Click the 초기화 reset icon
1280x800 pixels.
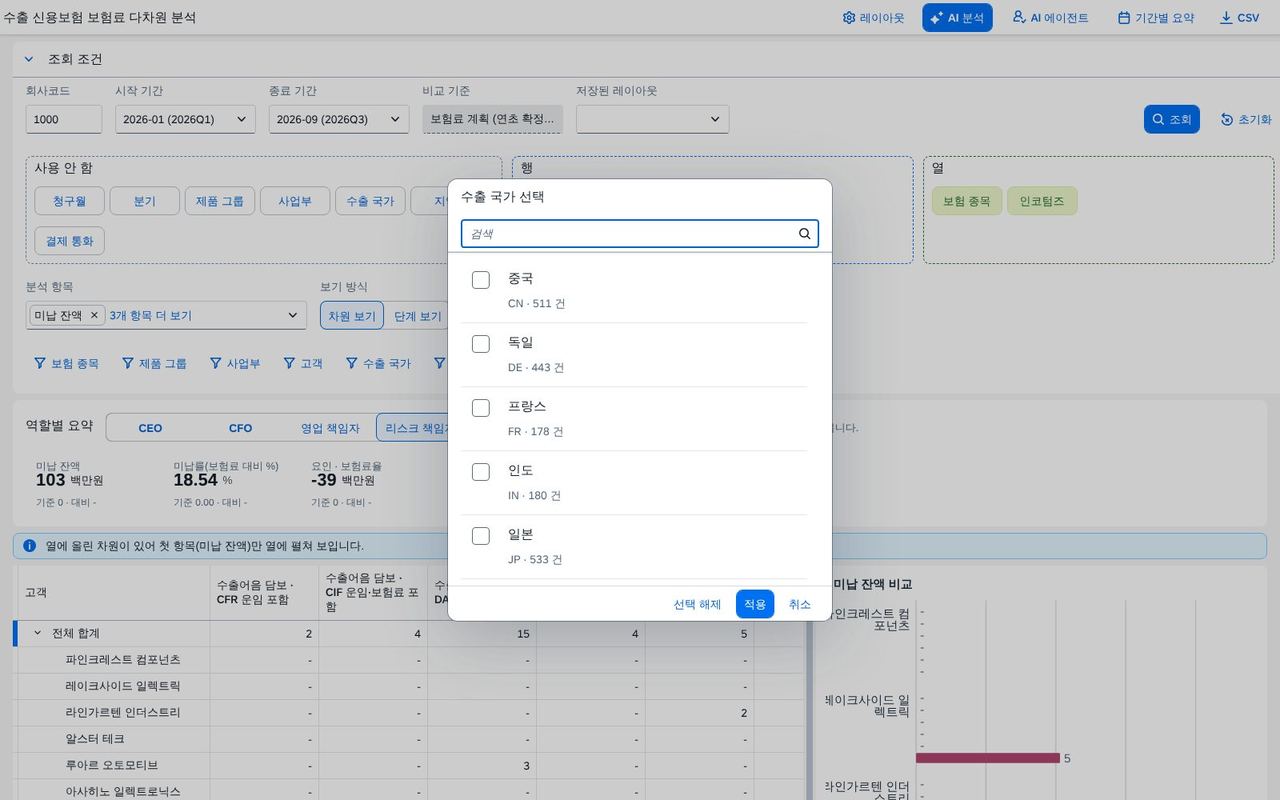1227,119
